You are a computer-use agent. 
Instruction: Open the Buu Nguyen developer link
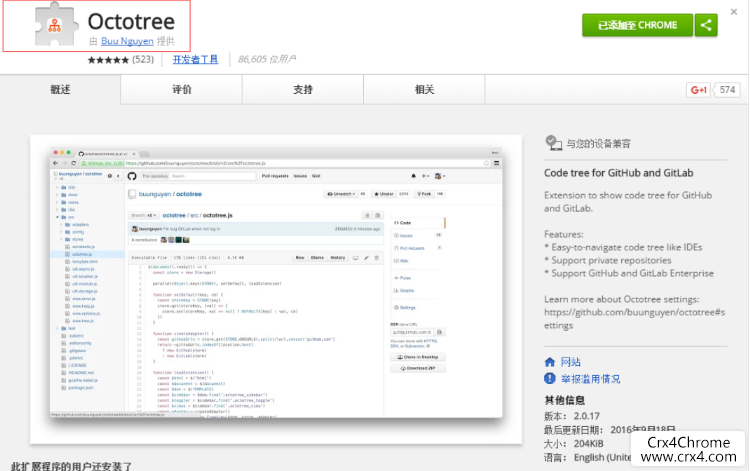pyautogui.click(x=127, y=41)
